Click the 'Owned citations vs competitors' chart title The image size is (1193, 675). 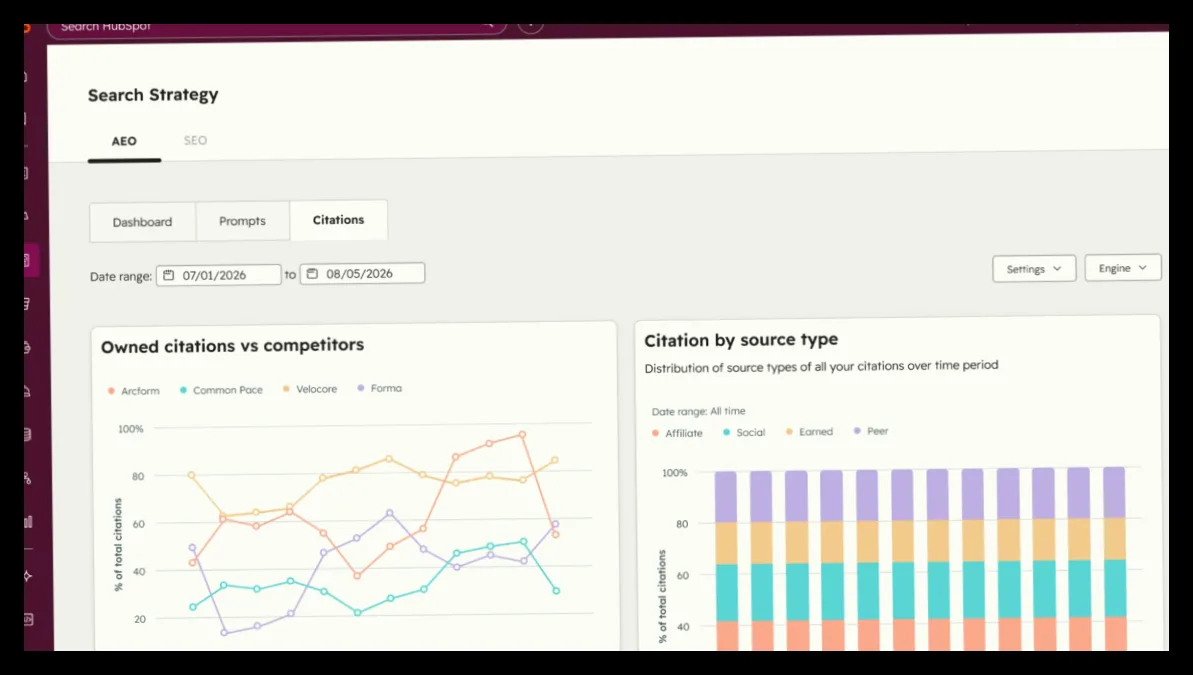point(232,345)
